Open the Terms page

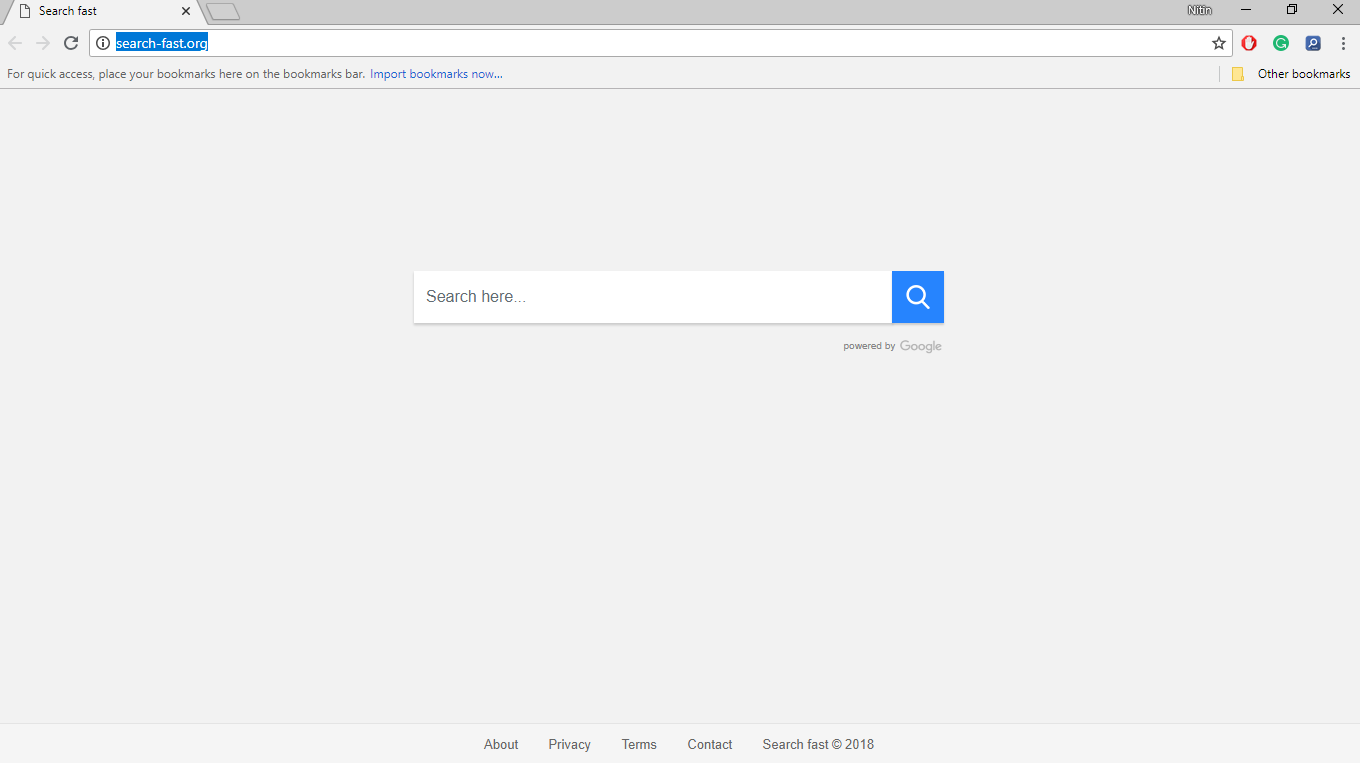(639, 744)
